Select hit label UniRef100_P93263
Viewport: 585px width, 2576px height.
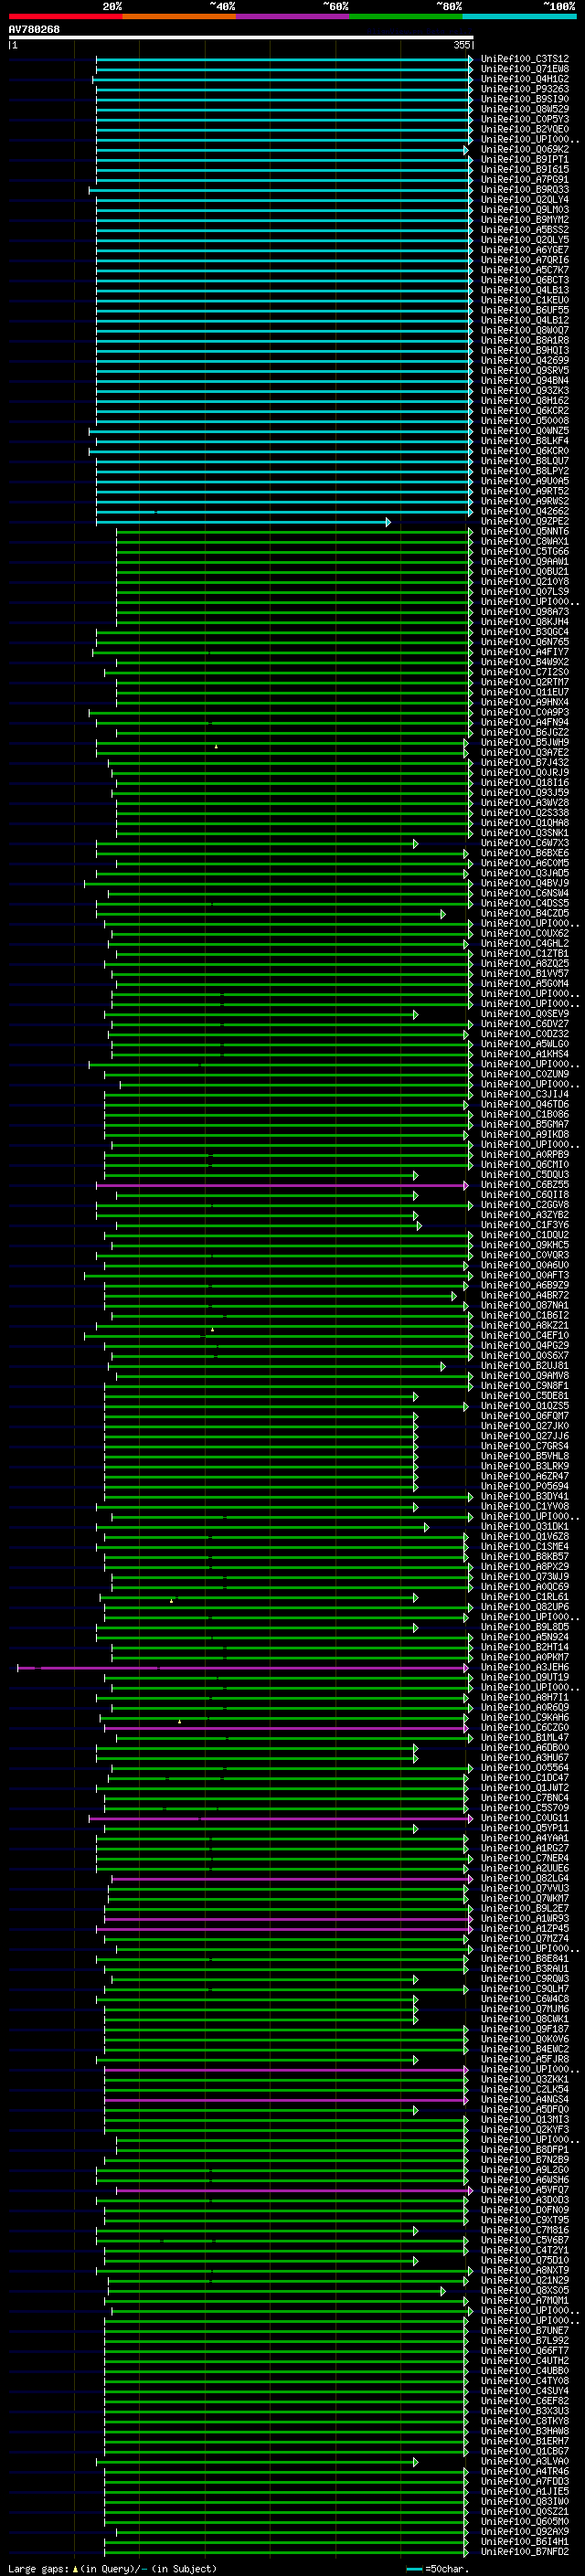pos(525,89)
